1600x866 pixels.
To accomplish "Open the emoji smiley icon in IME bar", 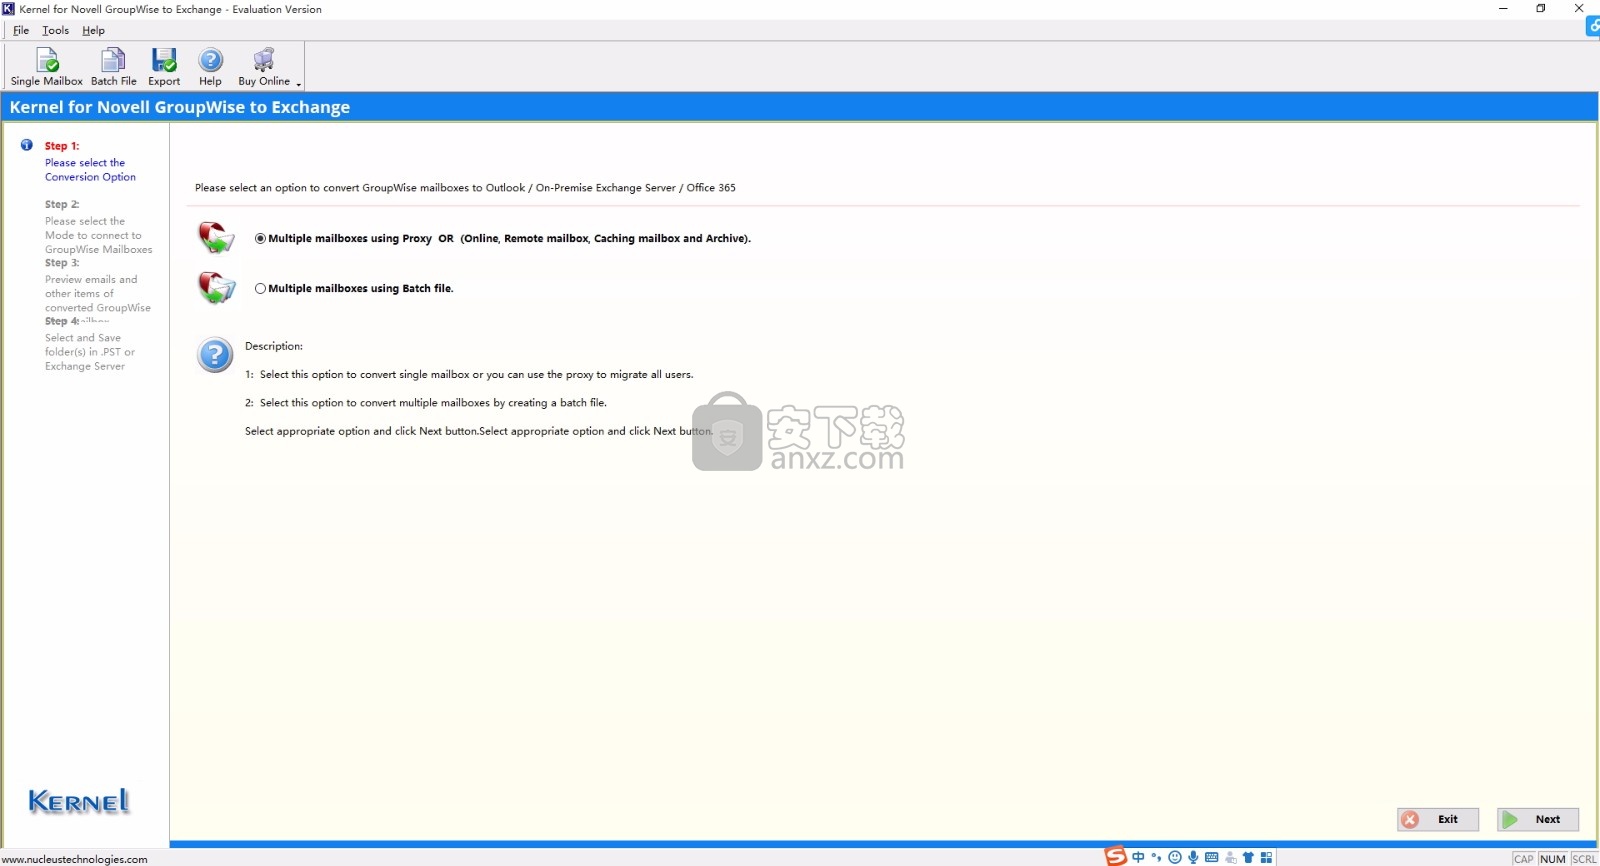I will (x=1175, y=857).
